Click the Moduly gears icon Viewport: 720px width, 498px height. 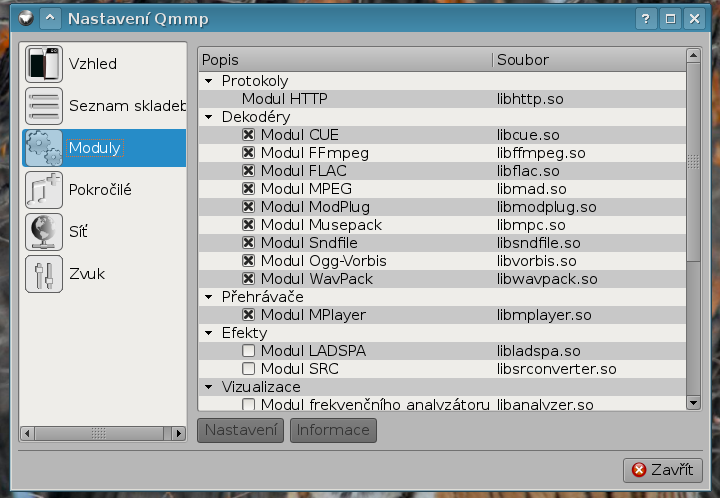[44, 148]
